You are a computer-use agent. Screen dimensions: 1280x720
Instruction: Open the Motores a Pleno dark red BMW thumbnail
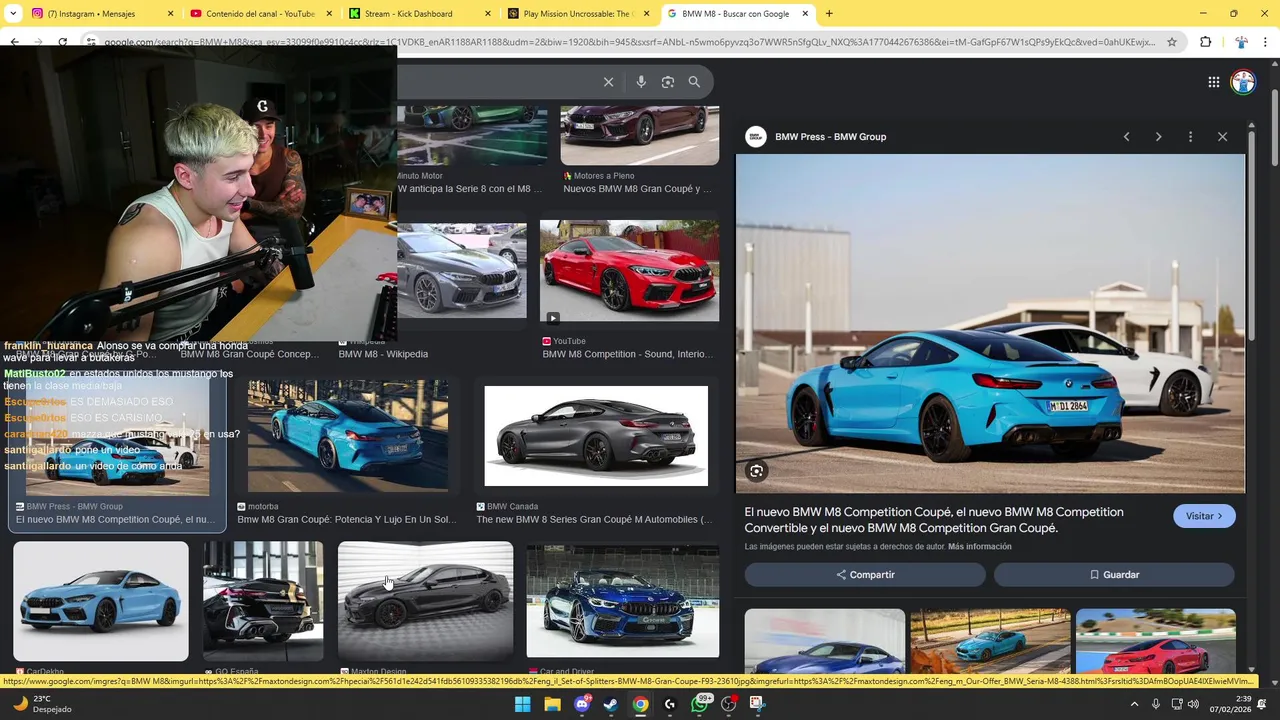tap(639, 135)
